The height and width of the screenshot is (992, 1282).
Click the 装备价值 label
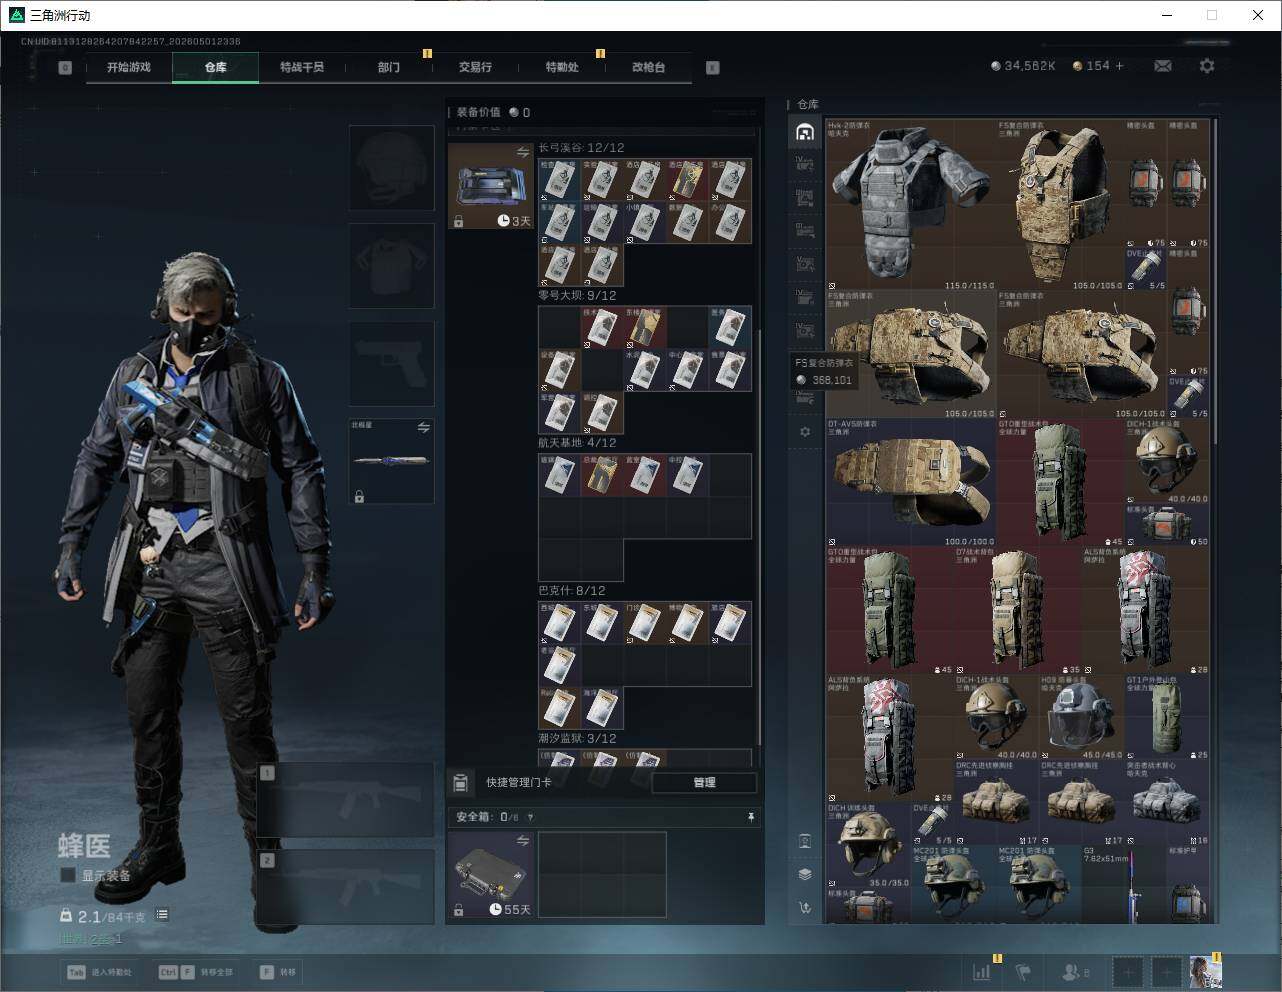click(x=478, y=112)
